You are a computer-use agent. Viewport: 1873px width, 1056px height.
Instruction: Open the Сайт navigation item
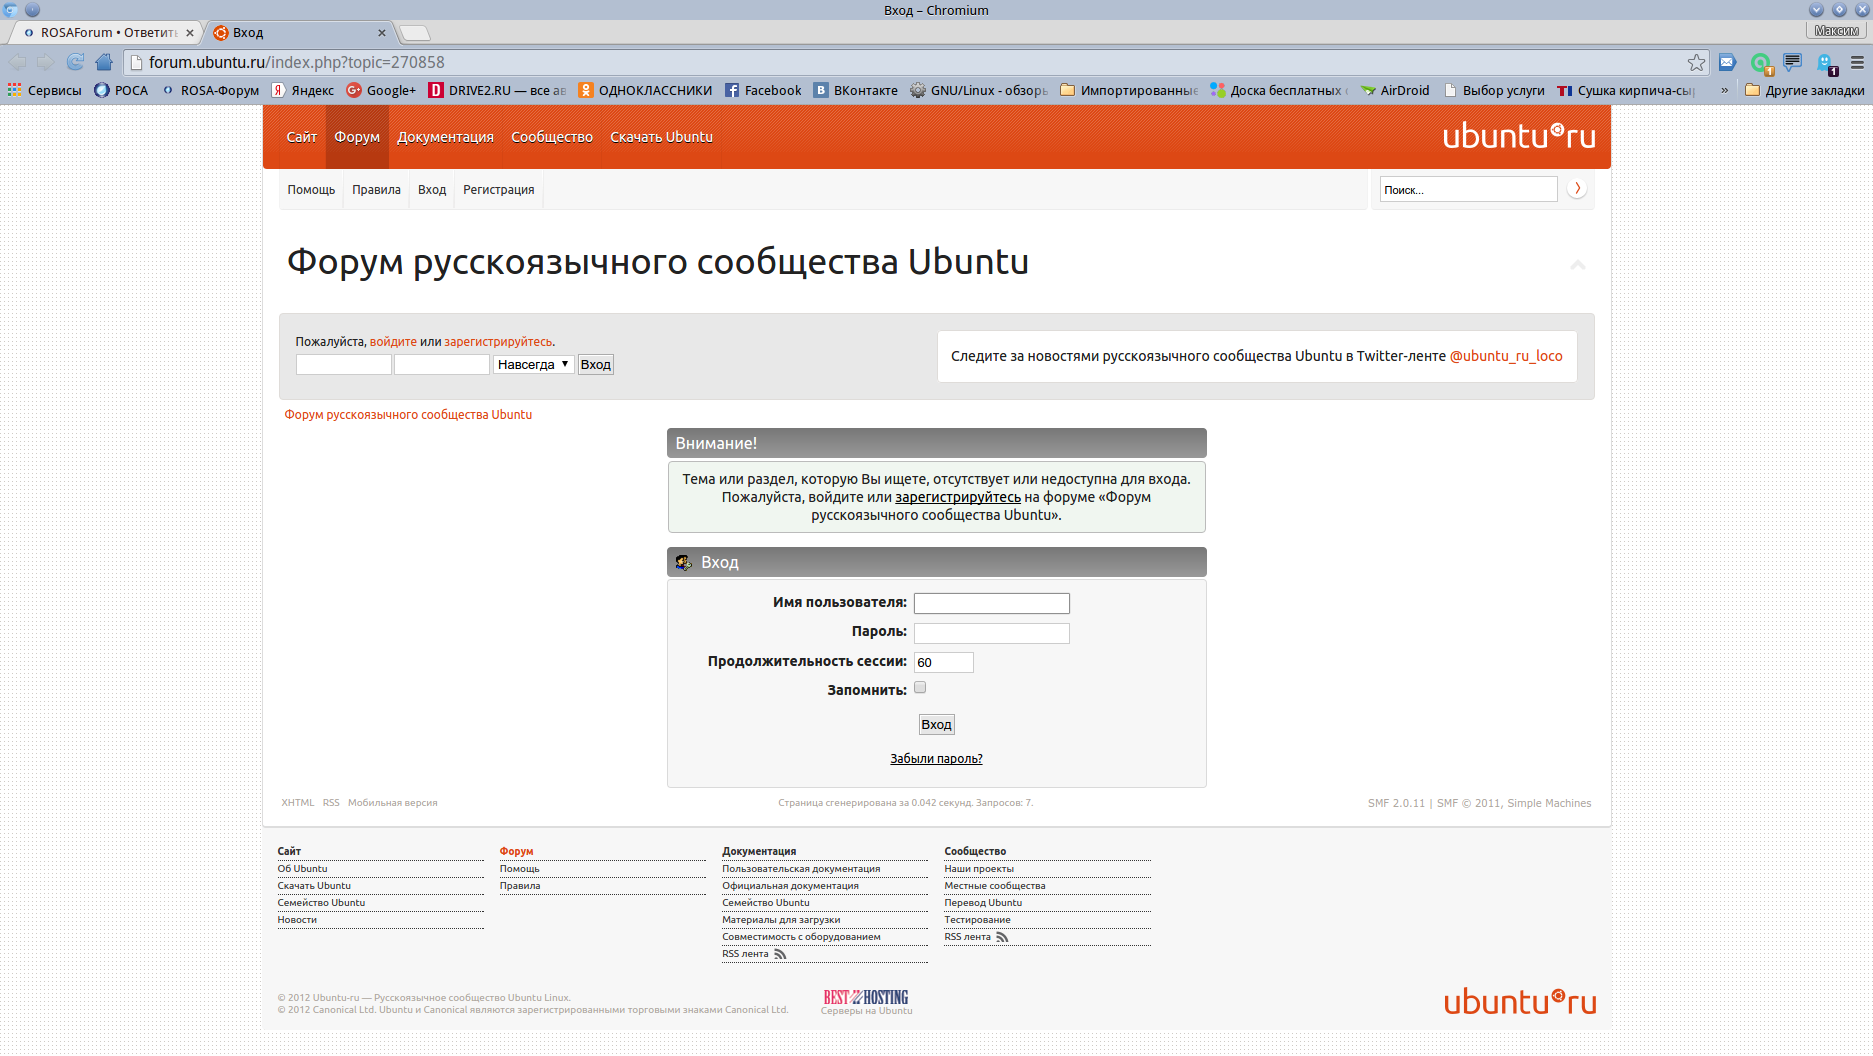tap(301, 137)
